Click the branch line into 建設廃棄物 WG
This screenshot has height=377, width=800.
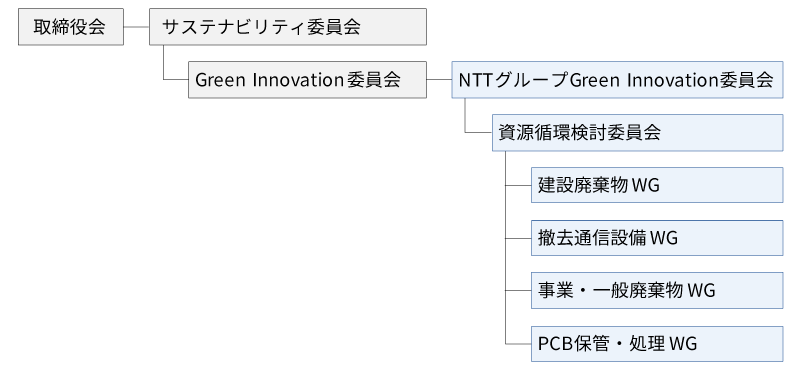coord(518,185)
